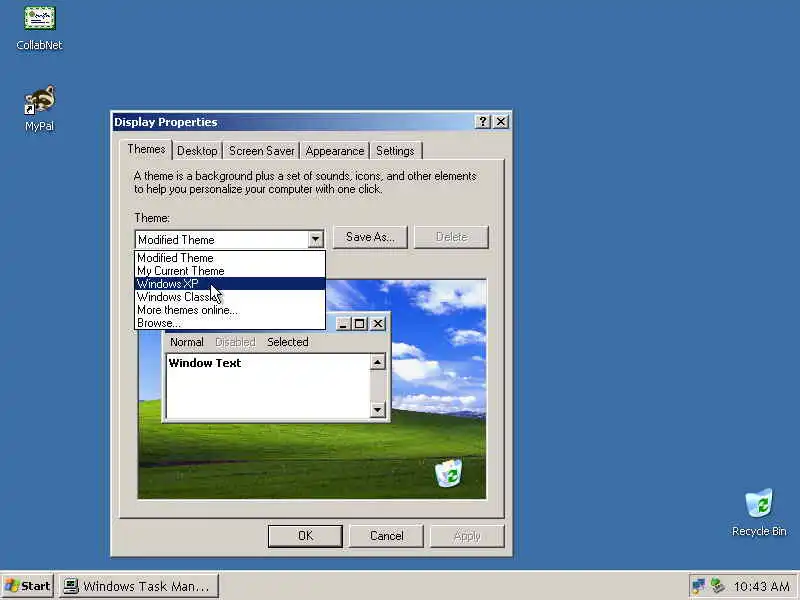Choose Browse... in theme list
Screen dimensions: 800x600
(x=230, y=323)
